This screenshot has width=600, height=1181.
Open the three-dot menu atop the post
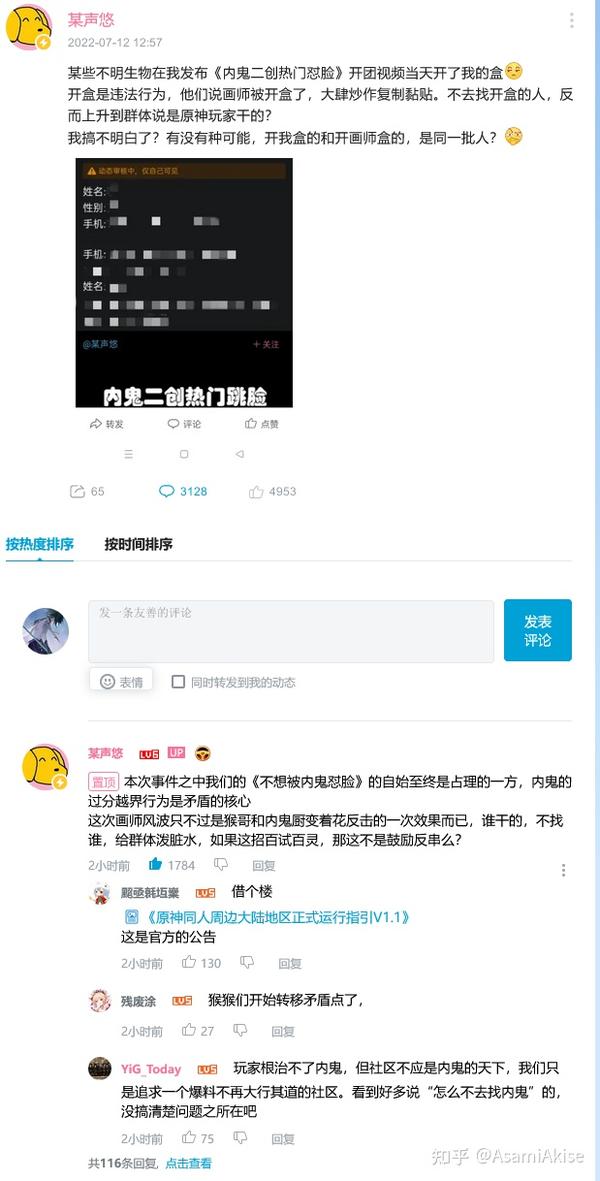pos(571,20)
